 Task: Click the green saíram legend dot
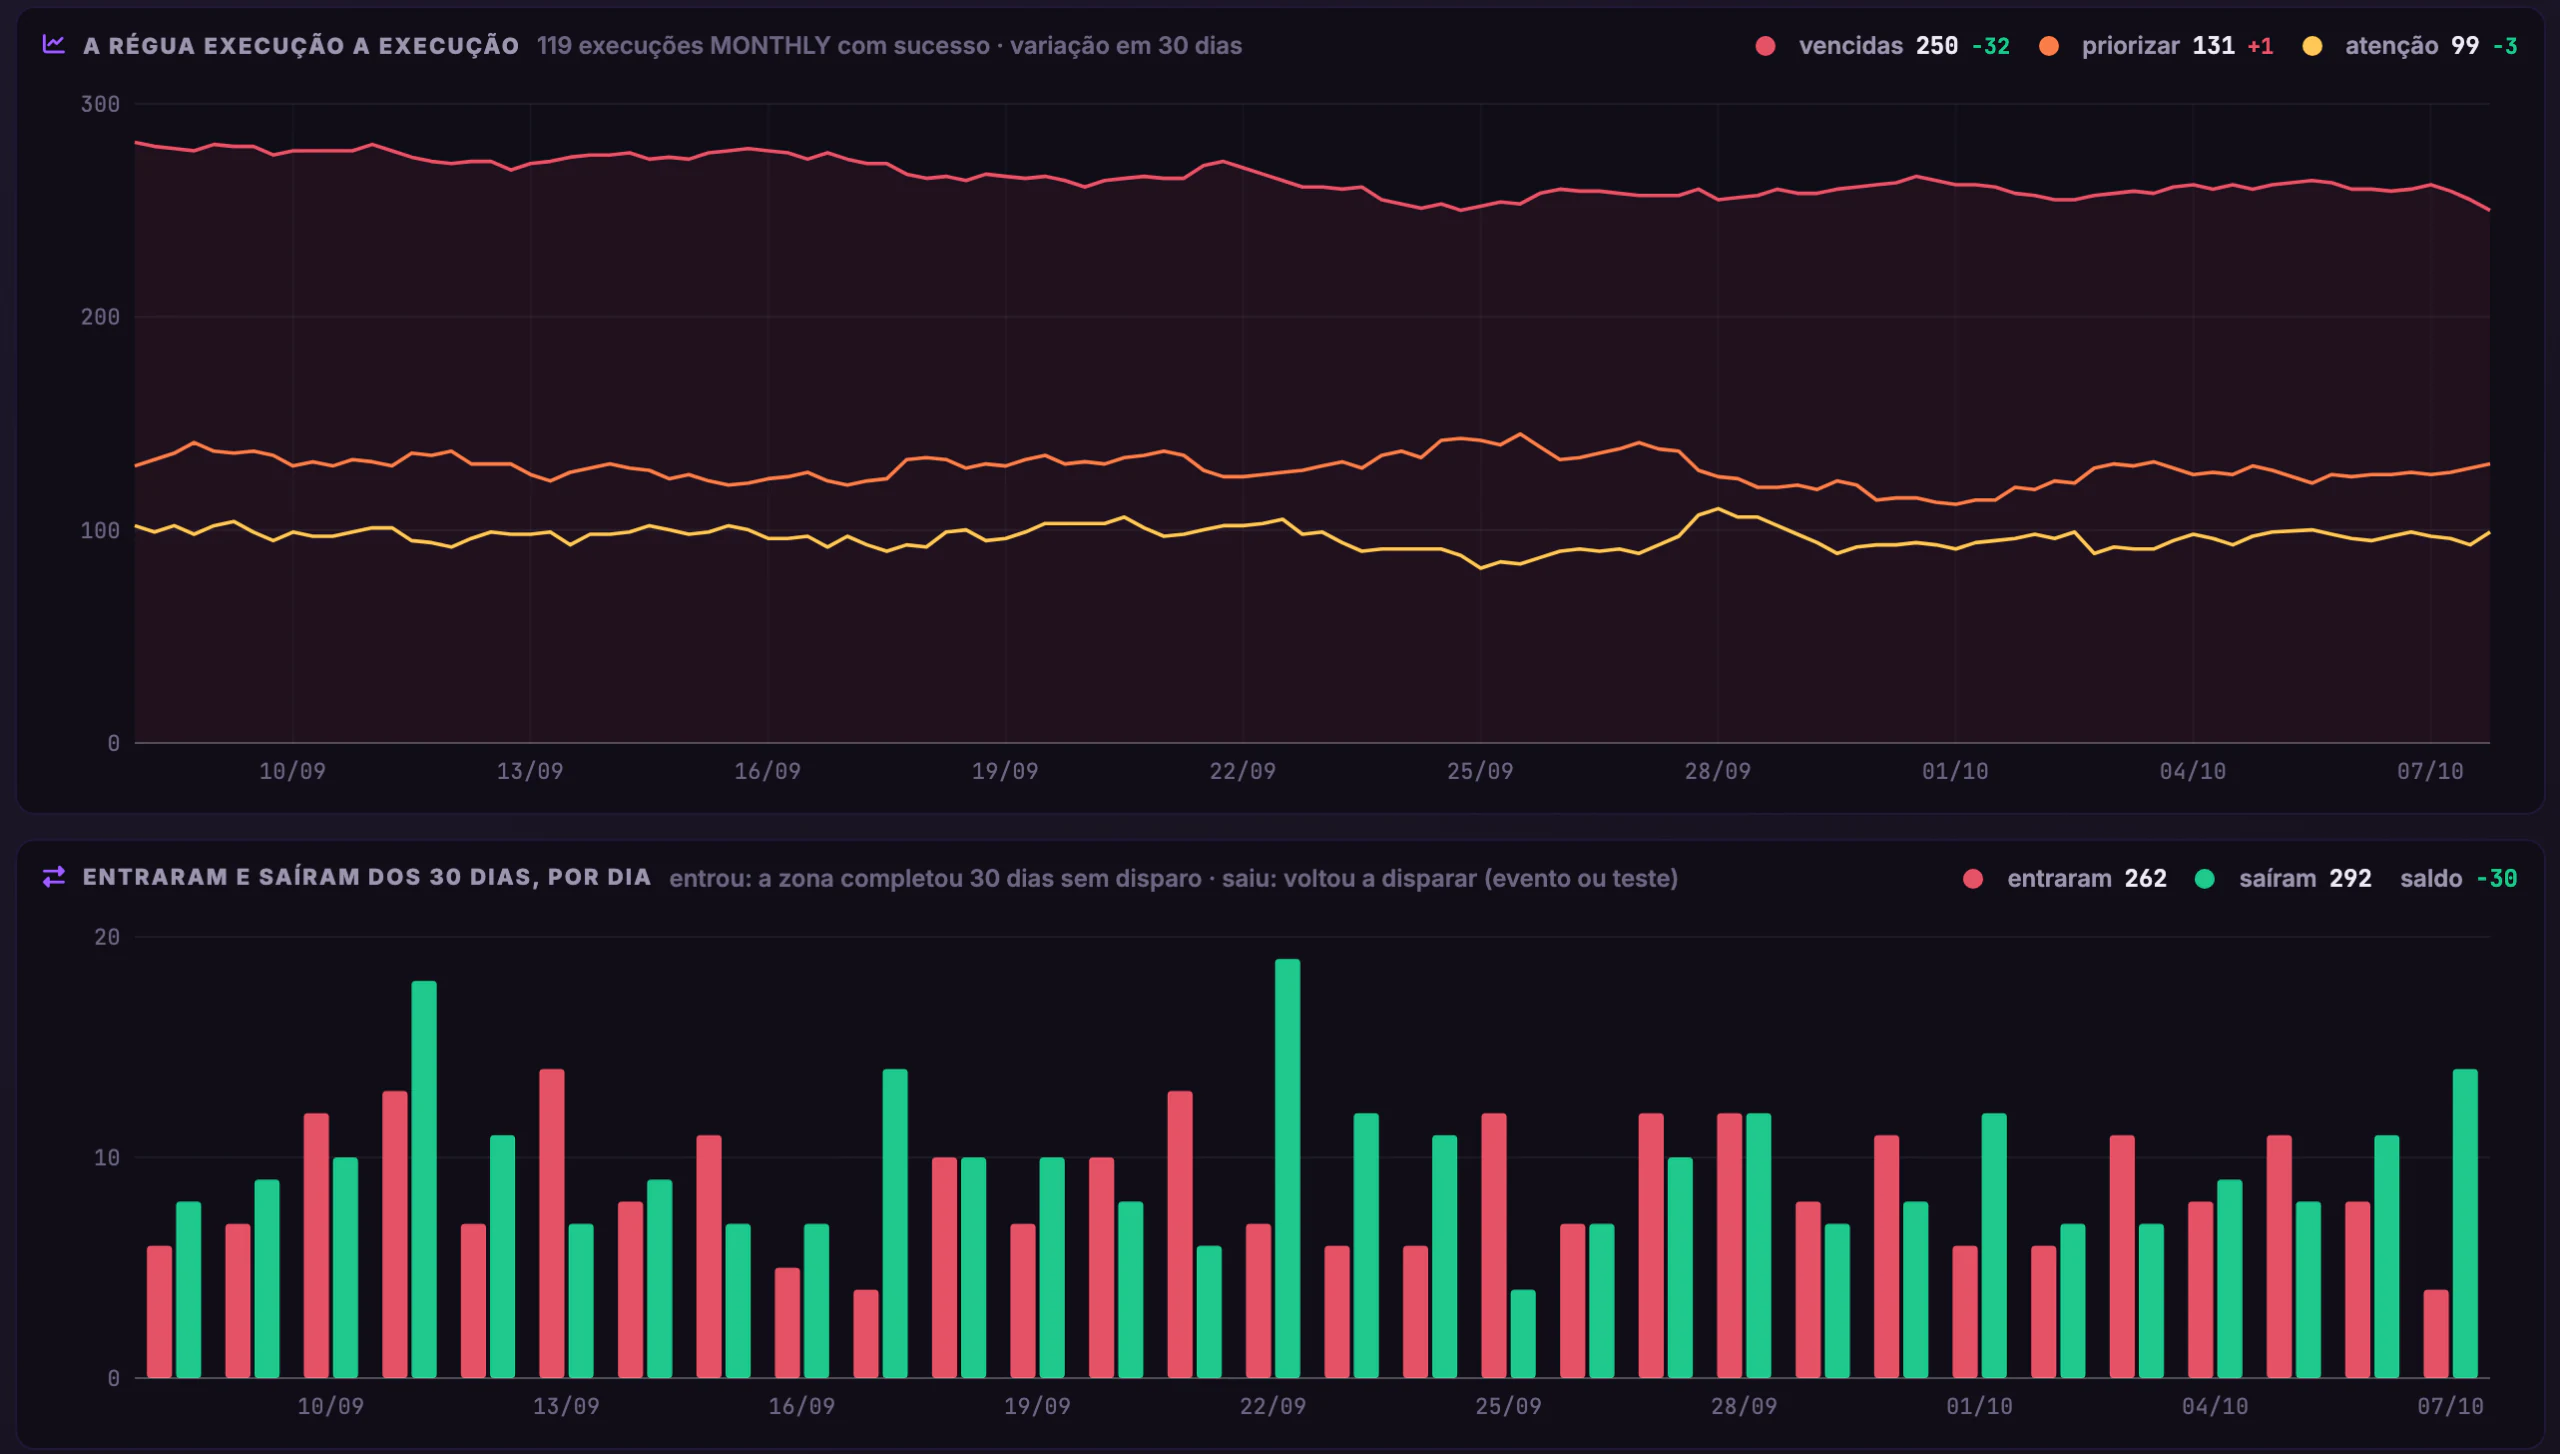click(x=2204, y=879)
